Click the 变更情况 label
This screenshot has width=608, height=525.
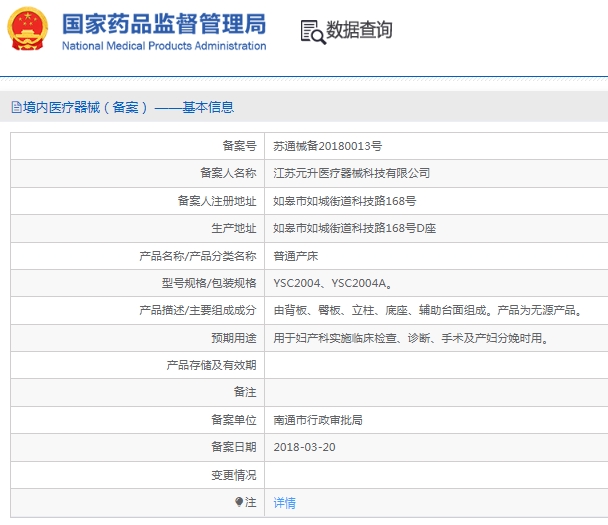234,475
